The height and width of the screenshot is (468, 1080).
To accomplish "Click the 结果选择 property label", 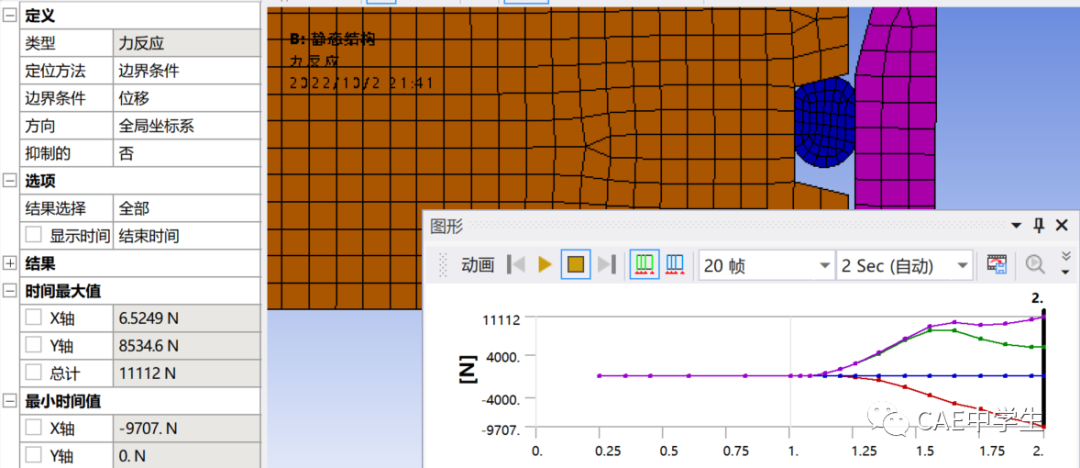I will (x=56, y=209).
